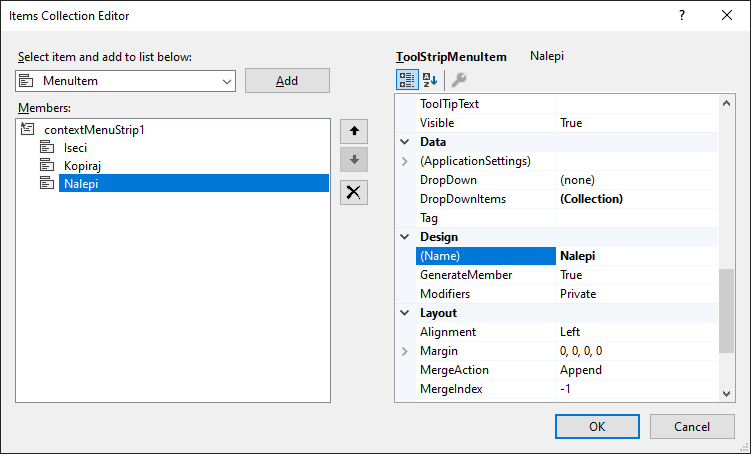Click the (Name) value field Nalepi
The image size is (751, 454).
pos(636,256)
